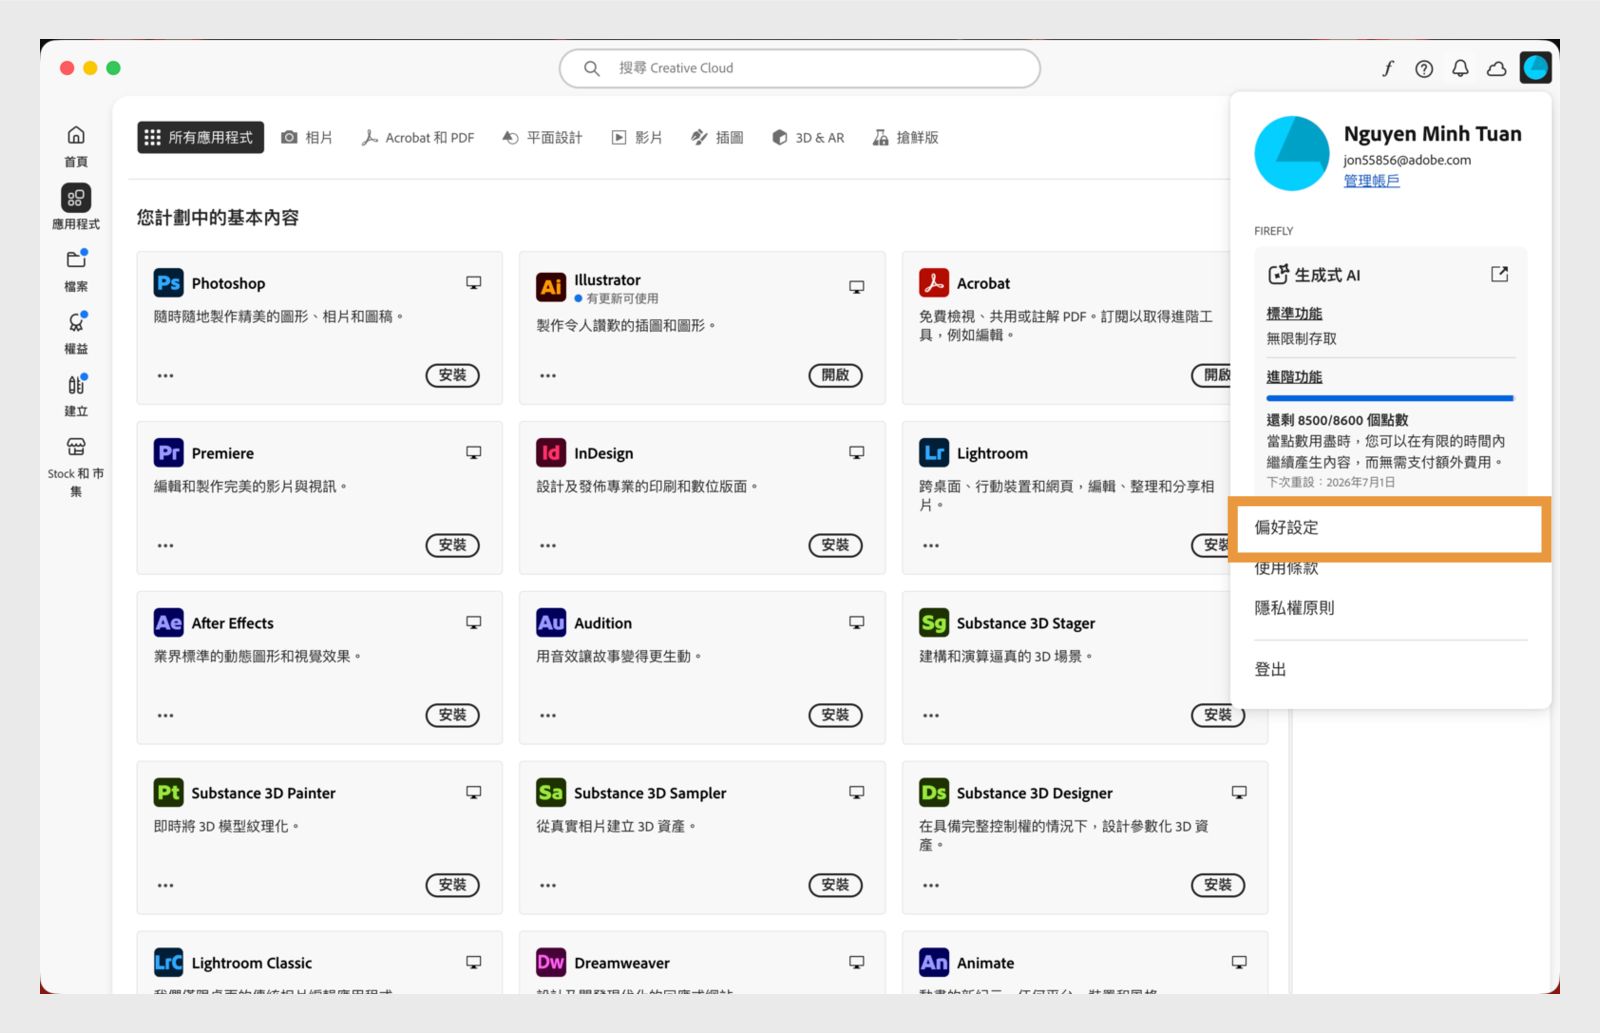The height and width of the screenshot is (1034, 1600).
Task: Open more options for Illustrator
Action: 548,376
